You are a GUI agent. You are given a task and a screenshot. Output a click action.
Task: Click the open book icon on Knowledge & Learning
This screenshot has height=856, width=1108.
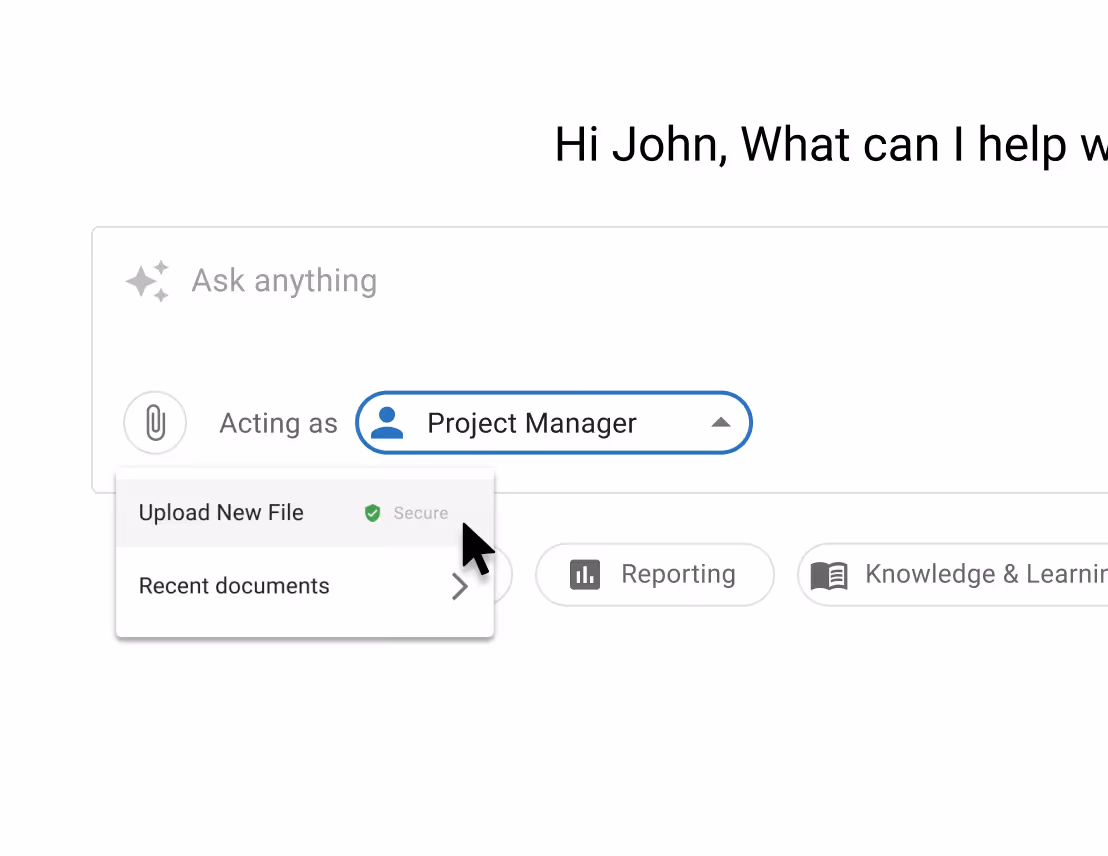[x=828, y=574]
